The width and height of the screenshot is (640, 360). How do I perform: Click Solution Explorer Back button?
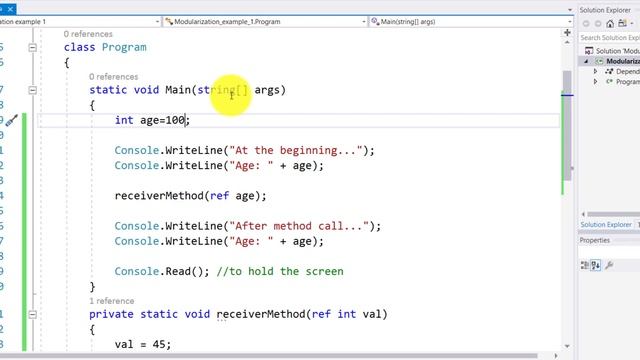(586, 24)
